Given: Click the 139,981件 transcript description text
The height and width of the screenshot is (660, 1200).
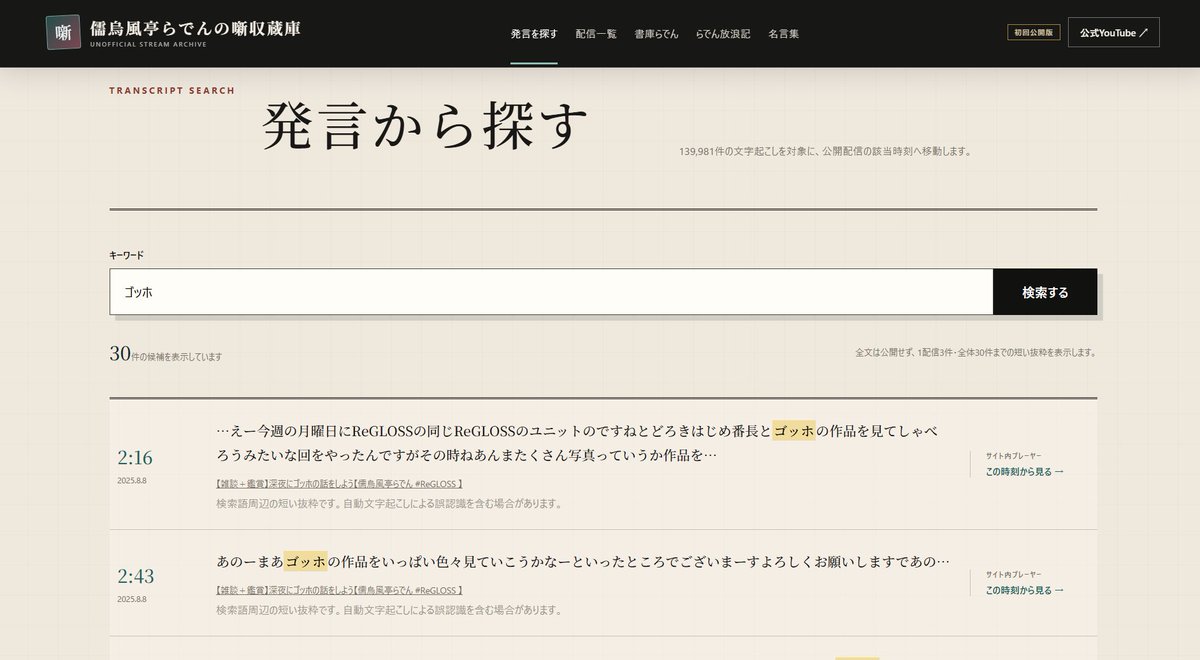Looking at the screenshot, I should point(826,152).
